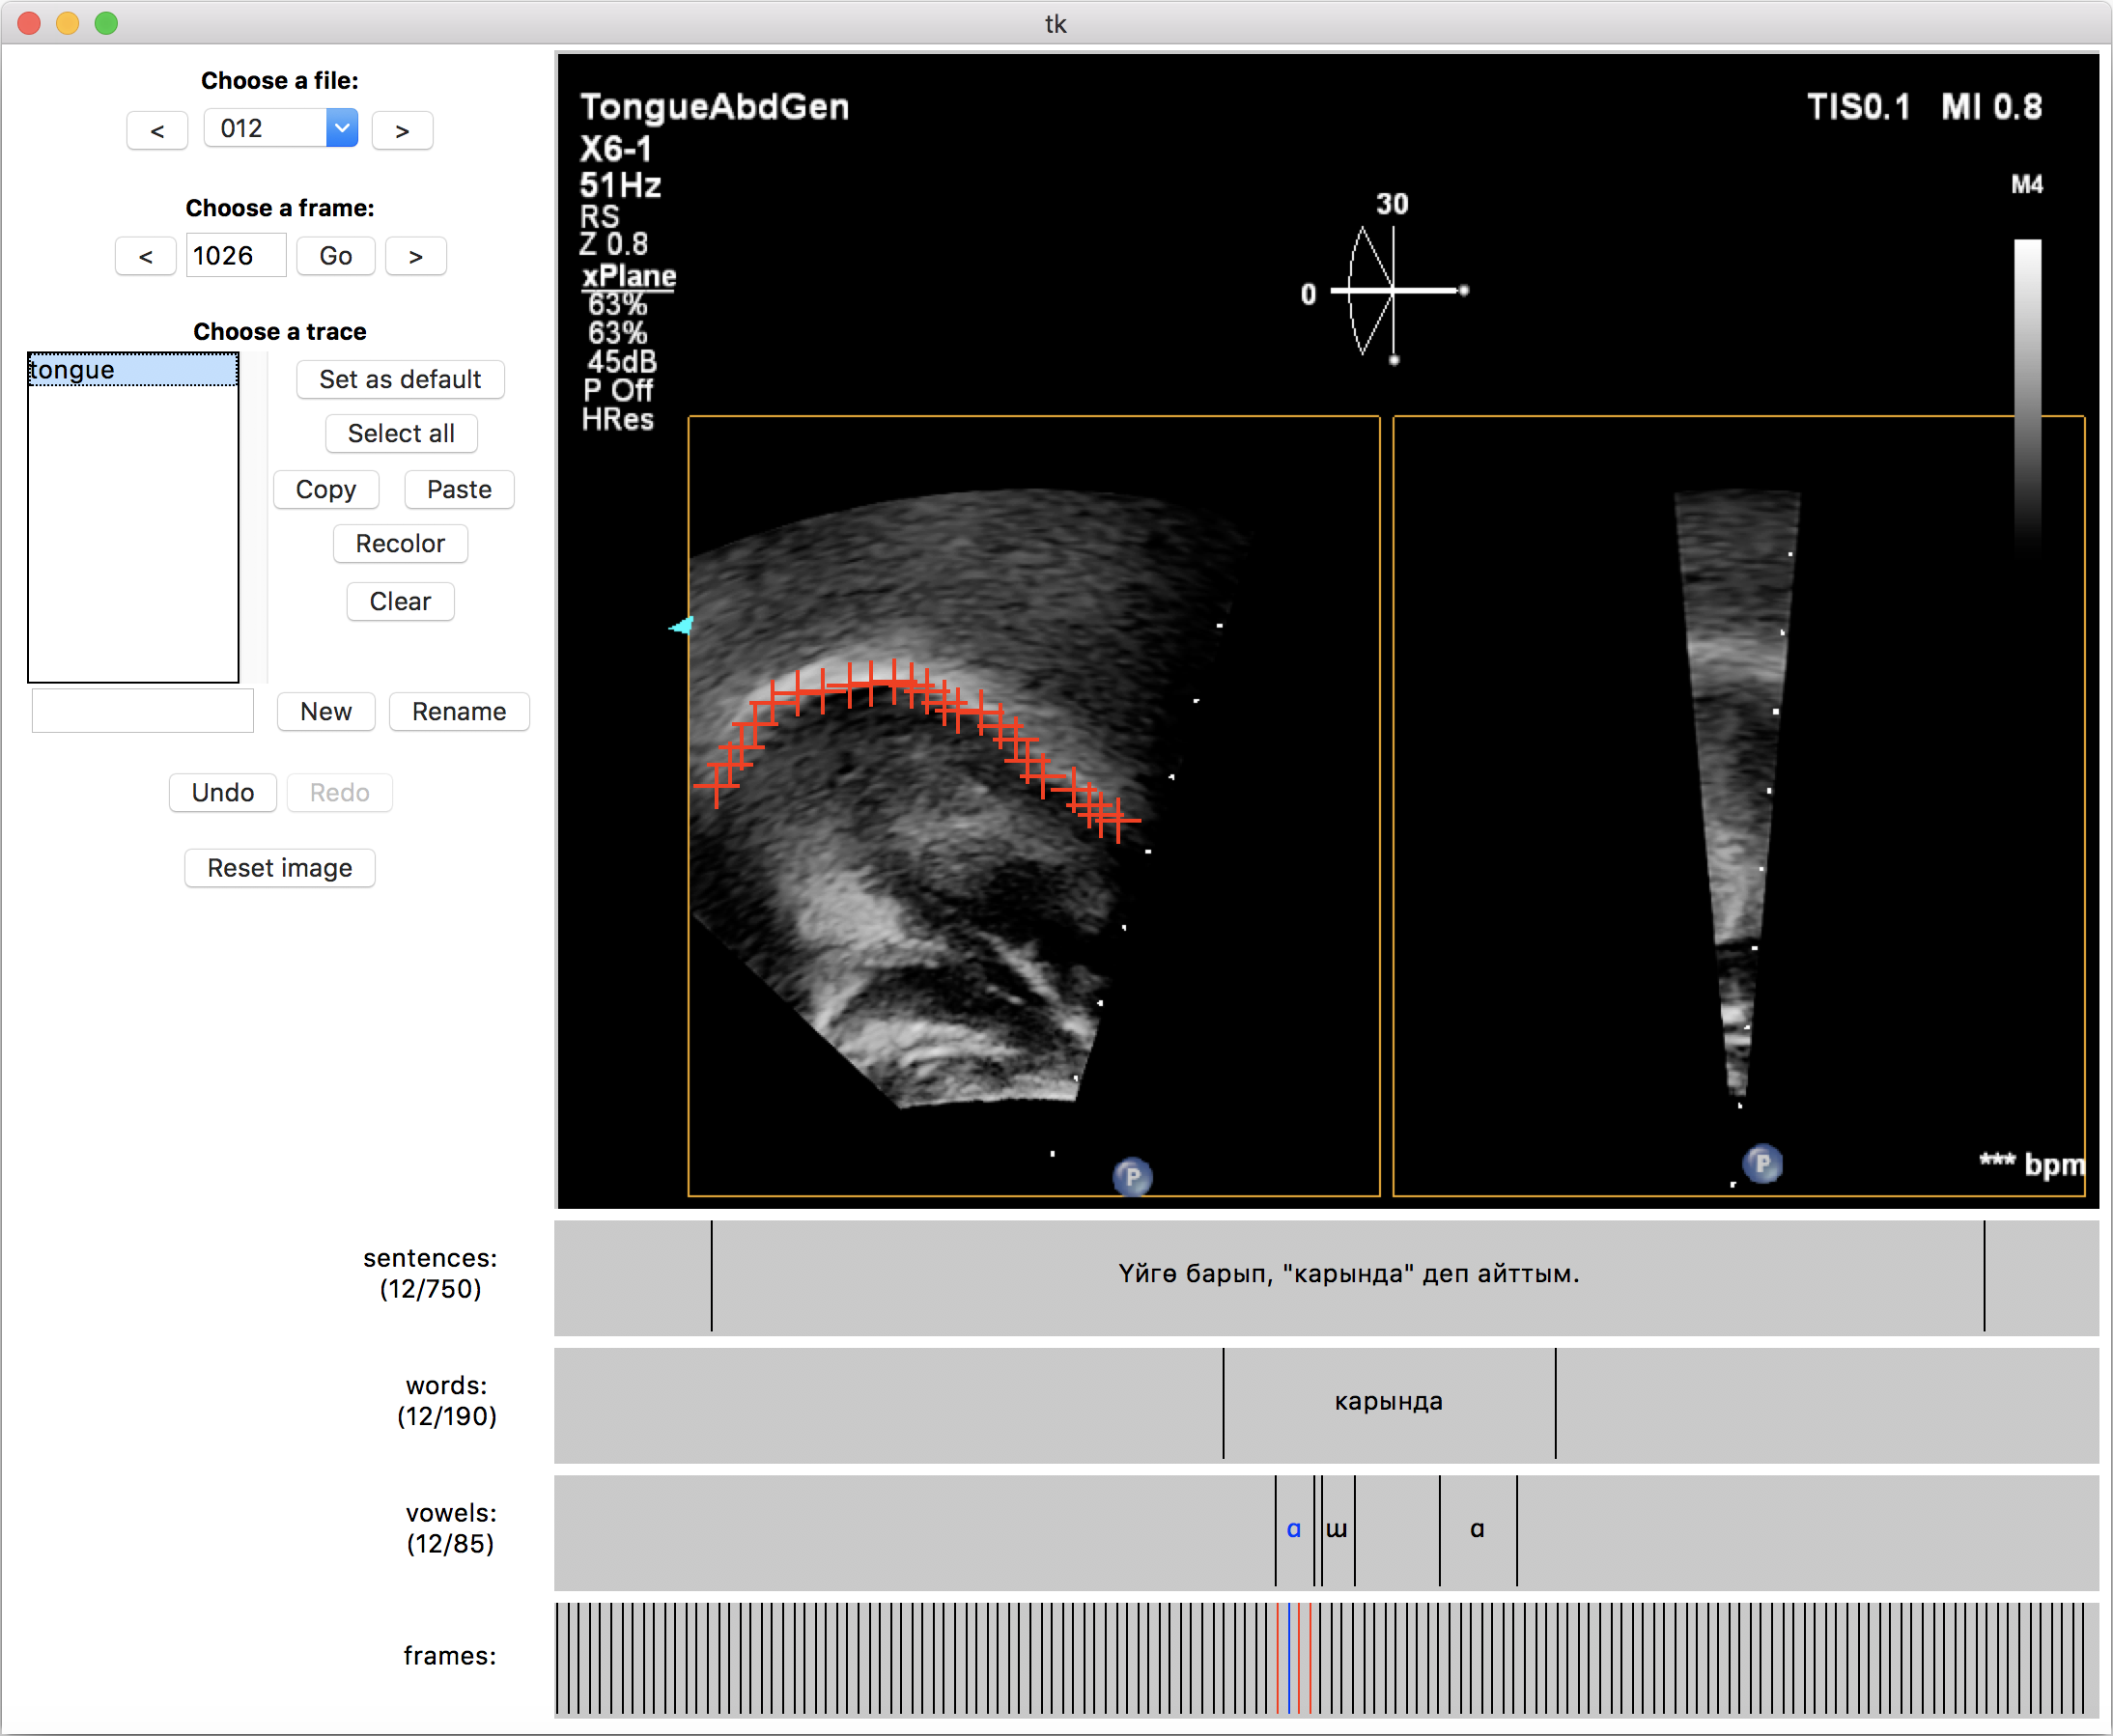Click the blue P marker in left ultrasound
Screen dimensions: 2113x1736
(1132, 1177)
